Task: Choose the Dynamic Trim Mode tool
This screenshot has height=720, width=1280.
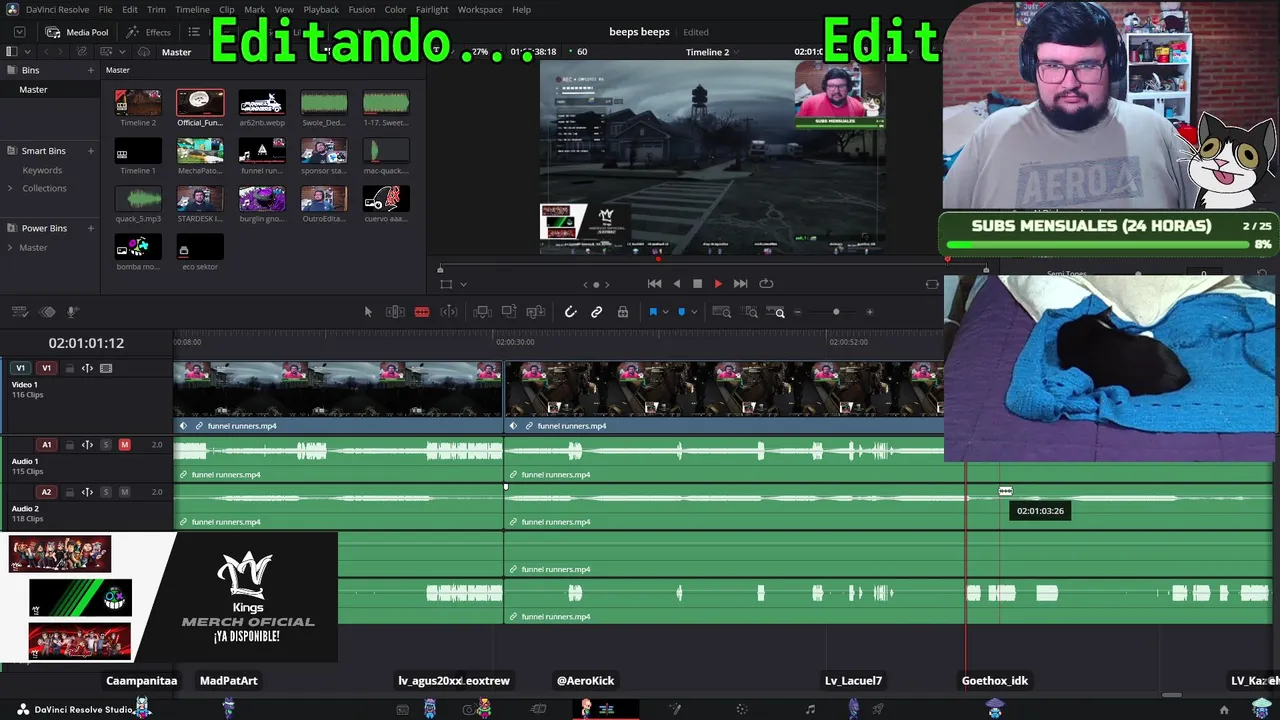Action: (449, 312)
